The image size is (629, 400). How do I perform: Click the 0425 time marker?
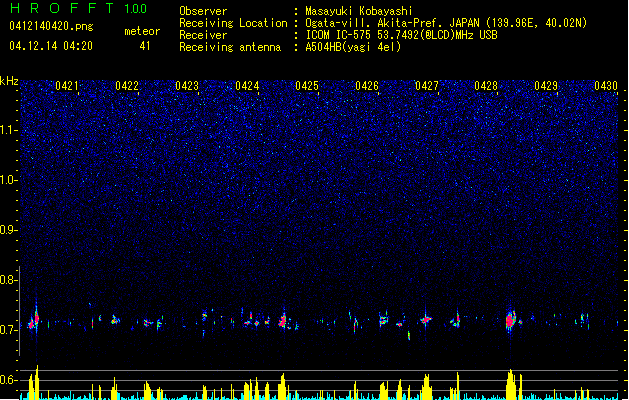click(307, 86)
